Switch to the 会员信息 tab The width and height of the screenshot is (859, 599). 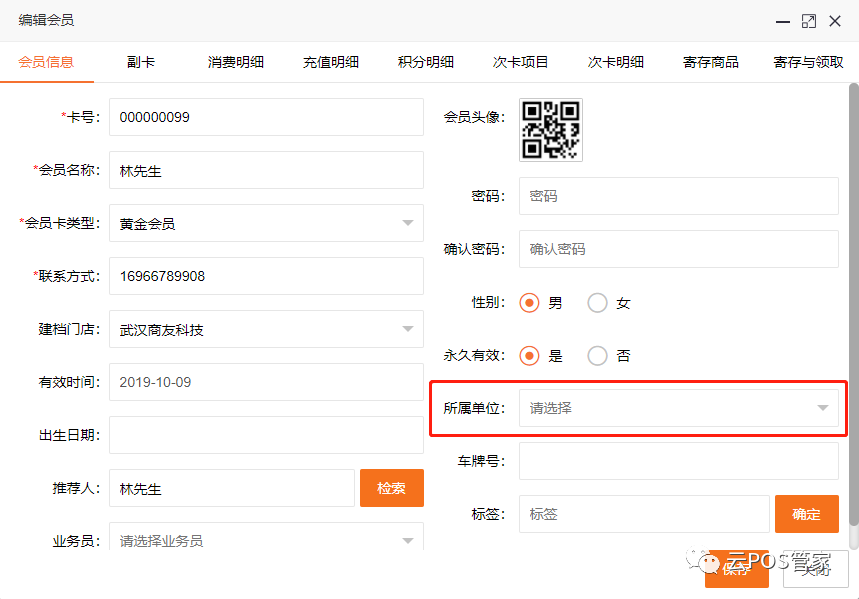pos(46,62)
